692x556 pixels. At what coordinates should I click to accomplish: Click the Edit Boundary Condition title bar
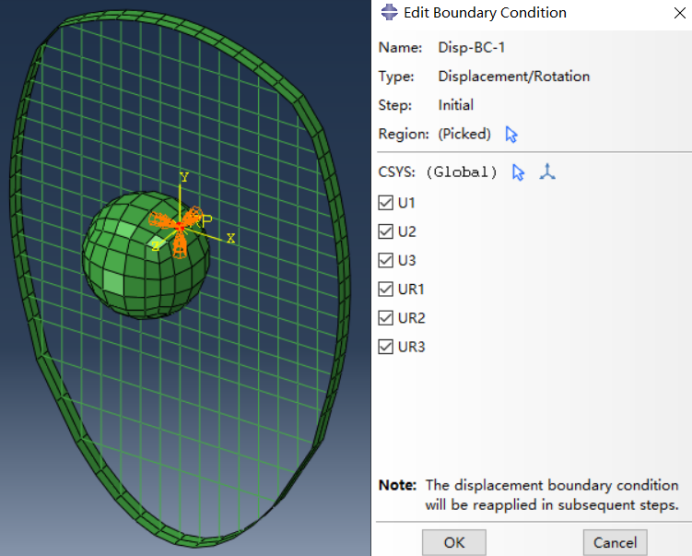520,13
